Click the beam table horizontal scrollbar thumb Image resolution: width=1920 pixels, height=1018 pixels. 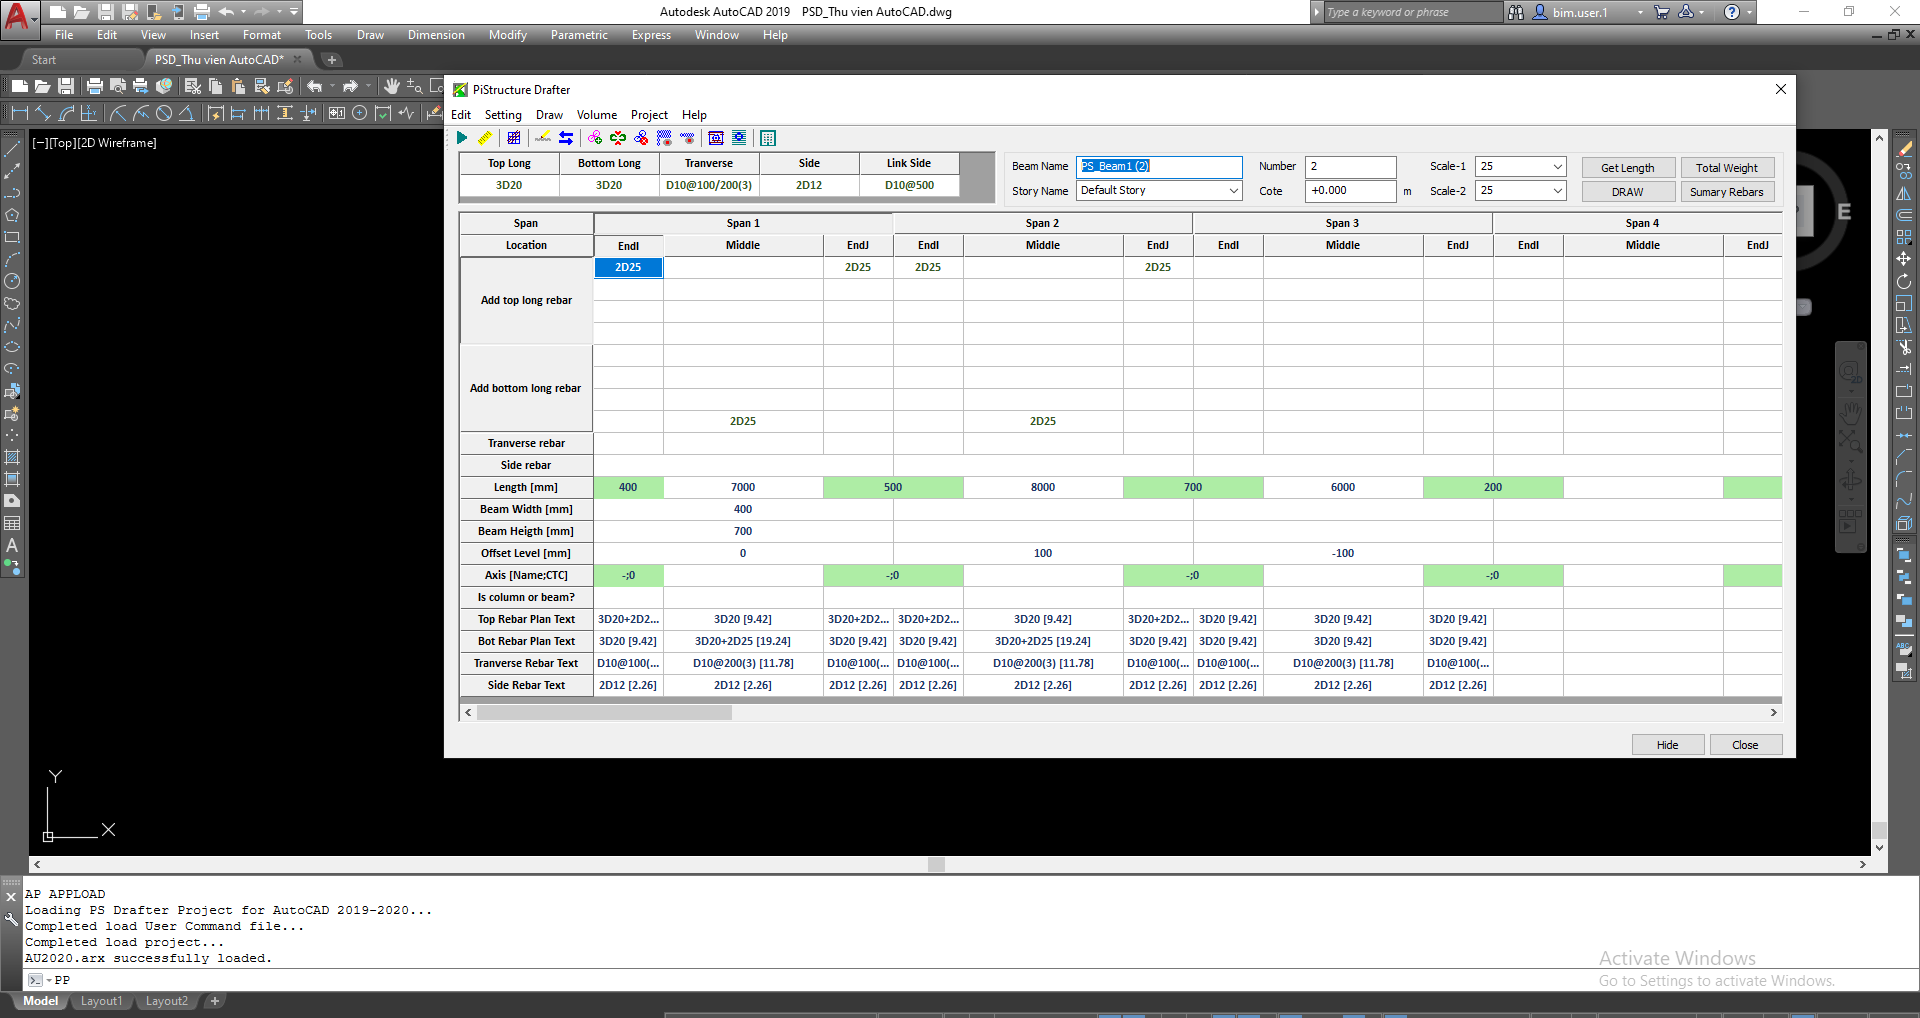[604, 713]
